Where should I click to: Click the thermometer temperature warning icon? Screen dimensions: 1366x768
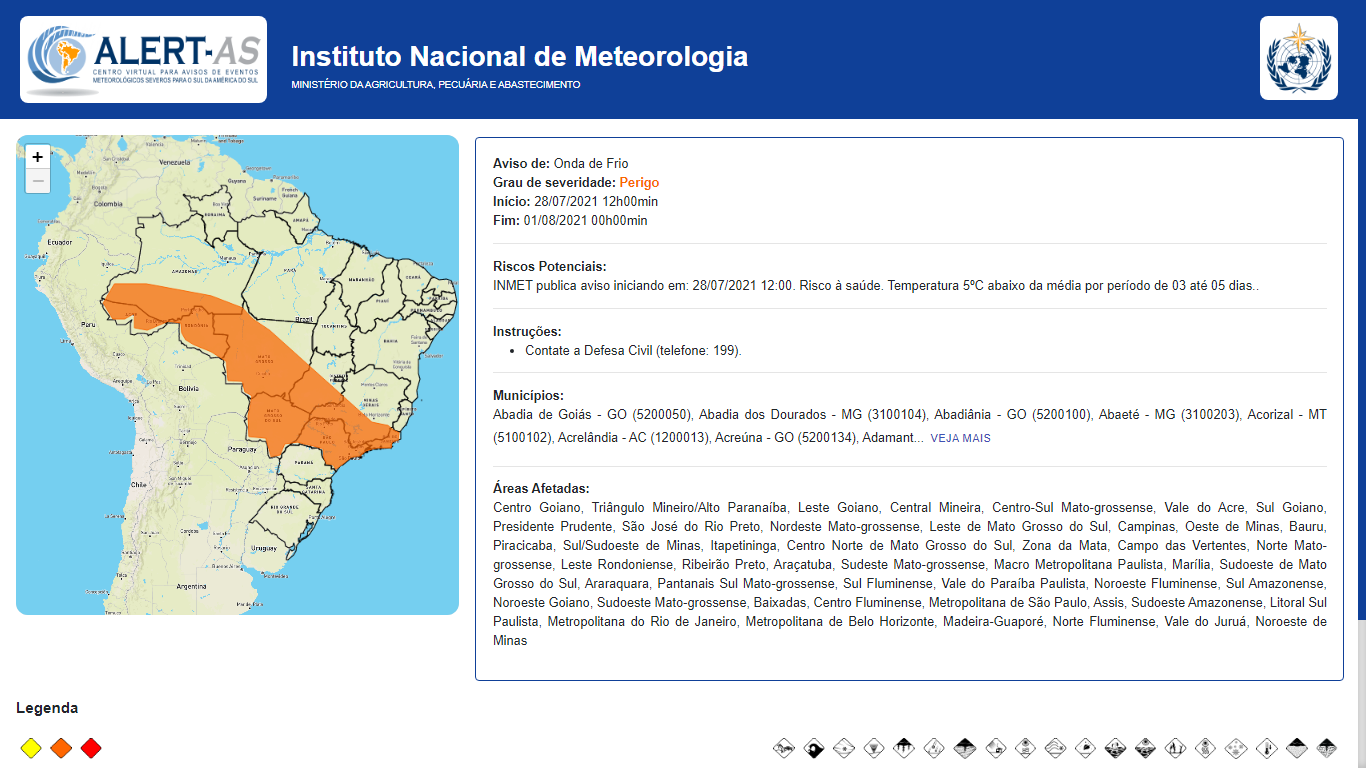(1267, 748)
